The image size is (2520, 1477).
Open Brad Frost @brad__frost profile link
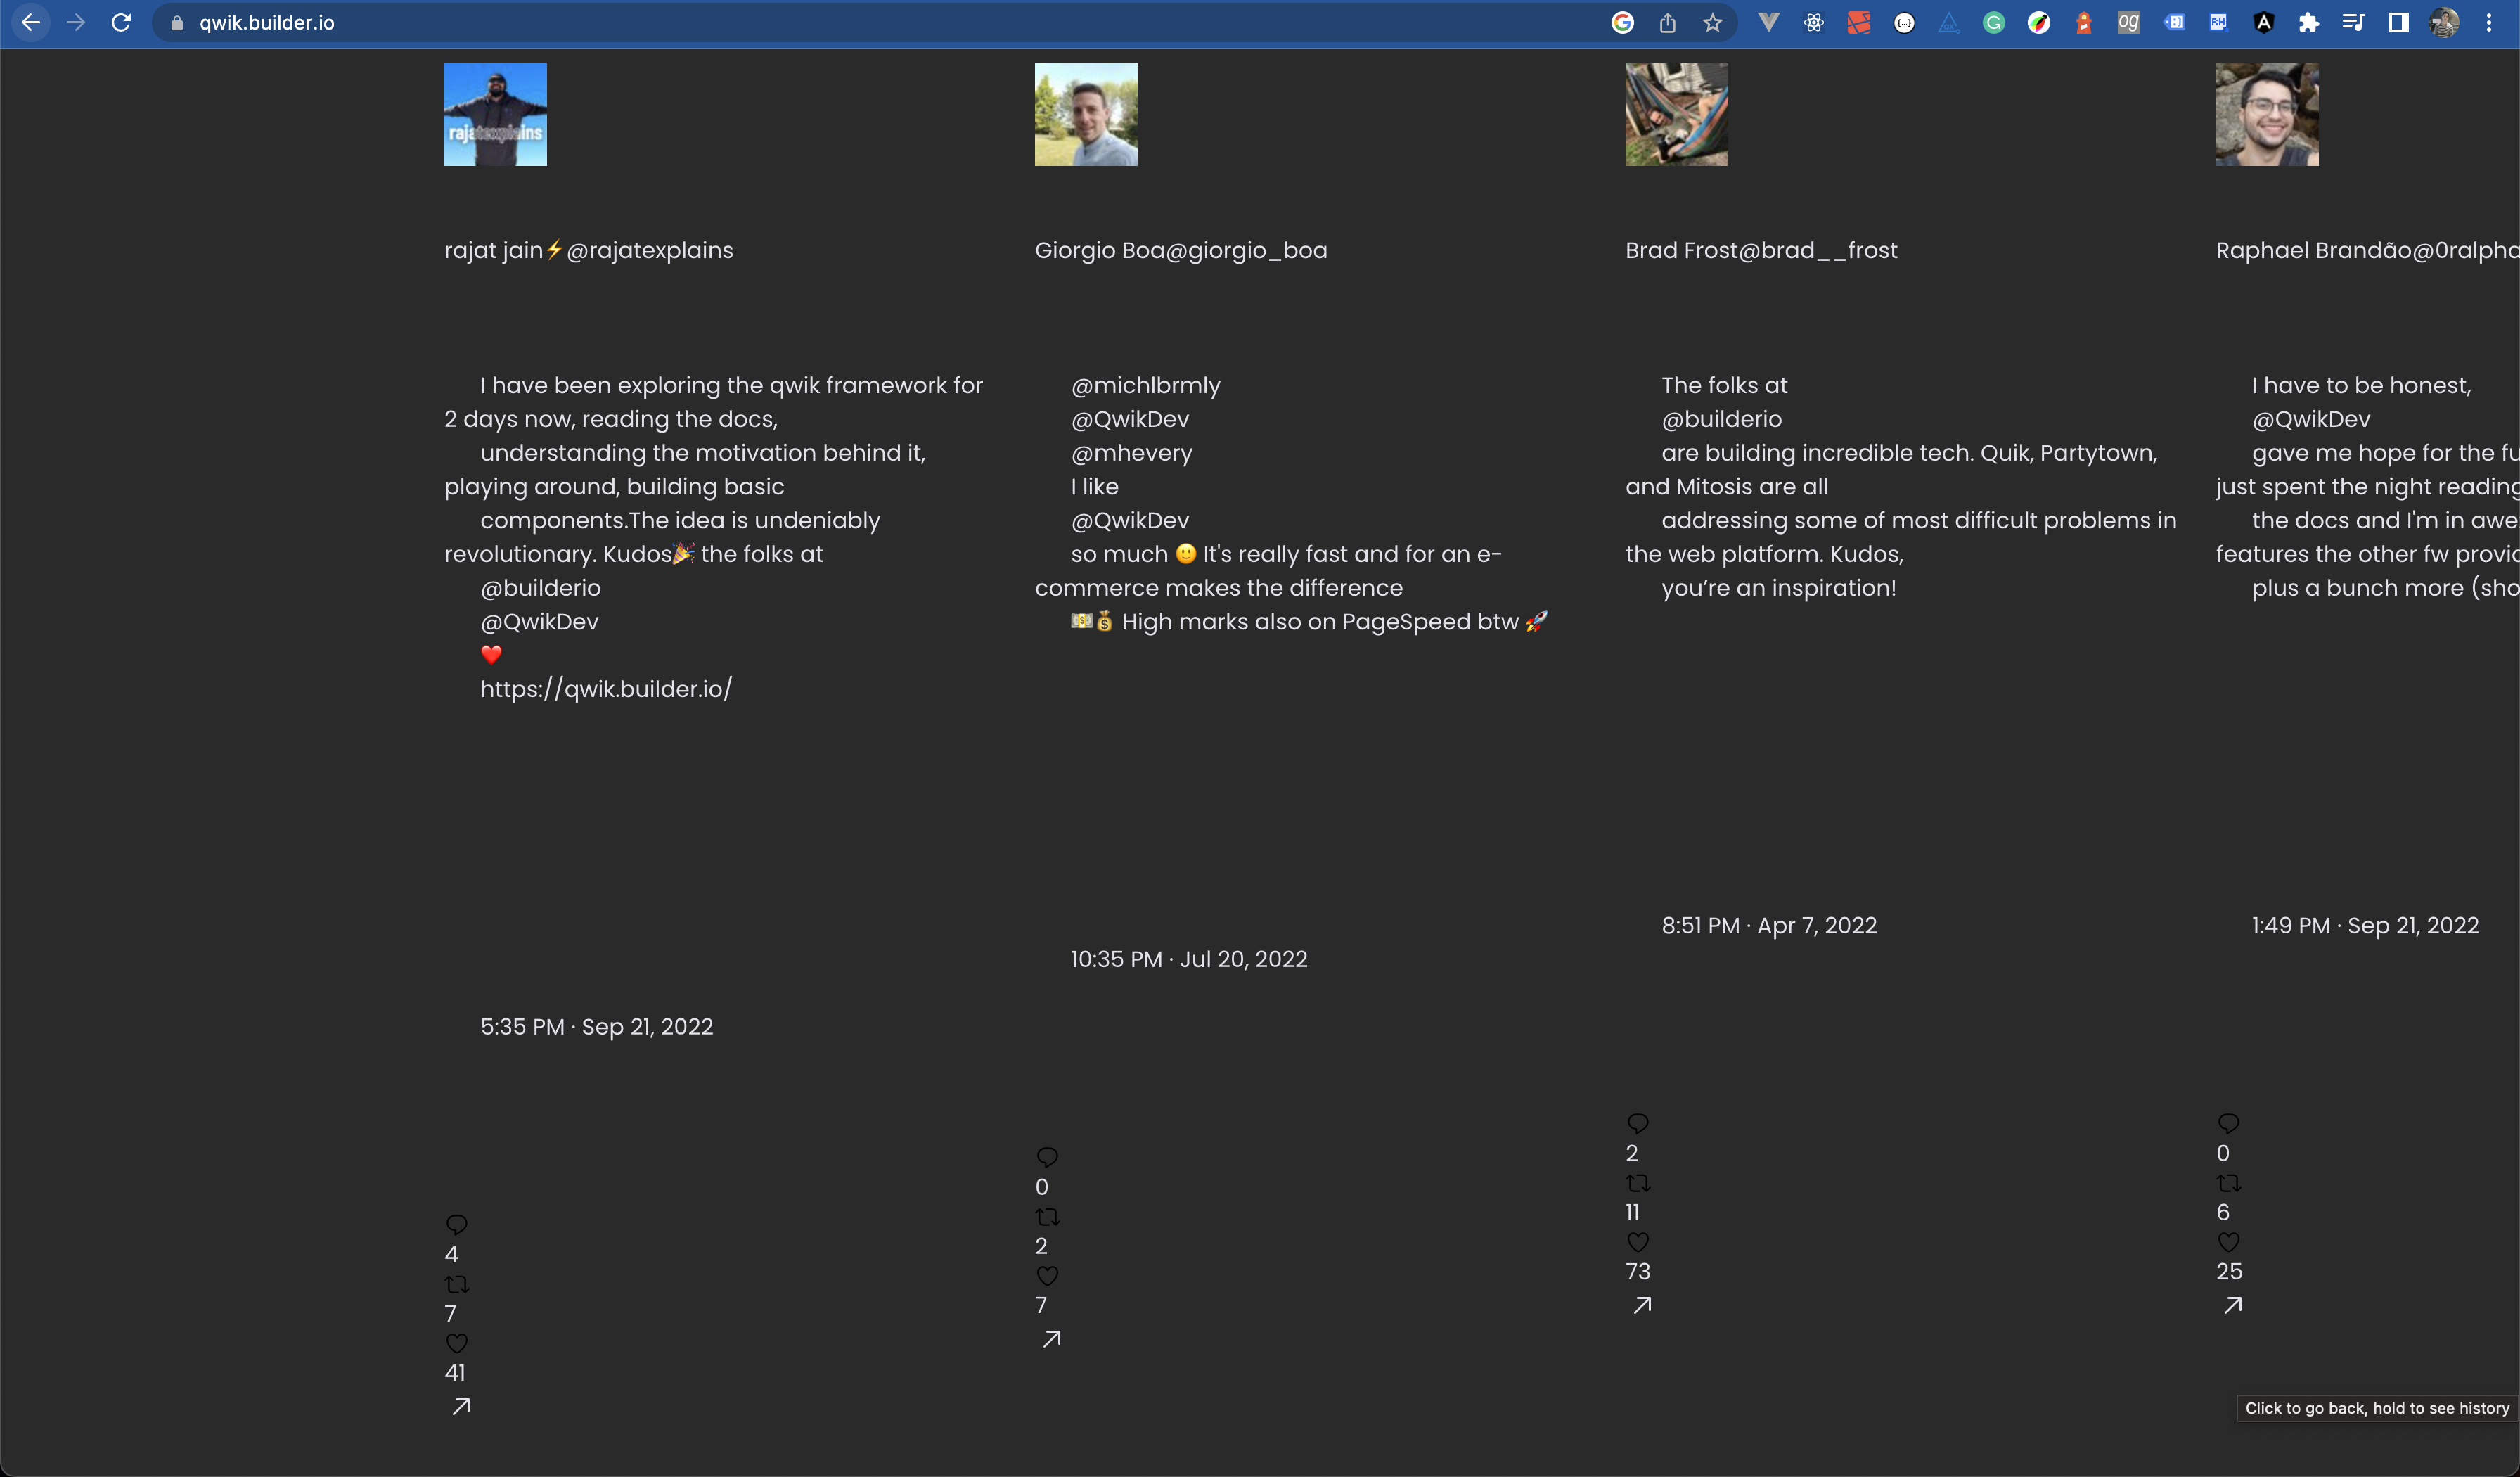pos(1761,250)
